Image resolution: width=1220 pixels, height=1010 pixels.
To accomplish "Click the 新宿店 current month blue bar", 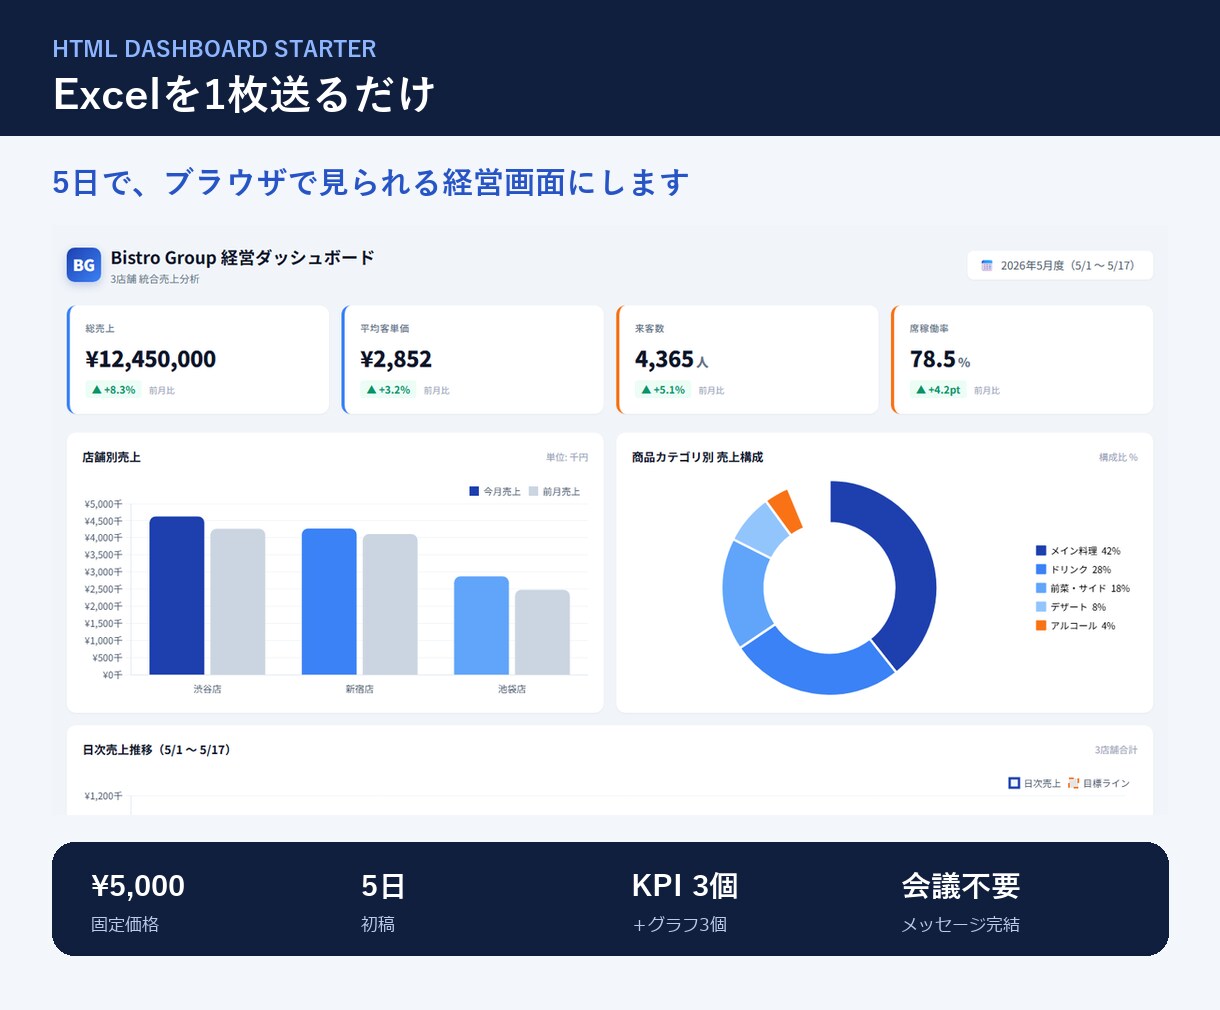I will click(329, 601).
